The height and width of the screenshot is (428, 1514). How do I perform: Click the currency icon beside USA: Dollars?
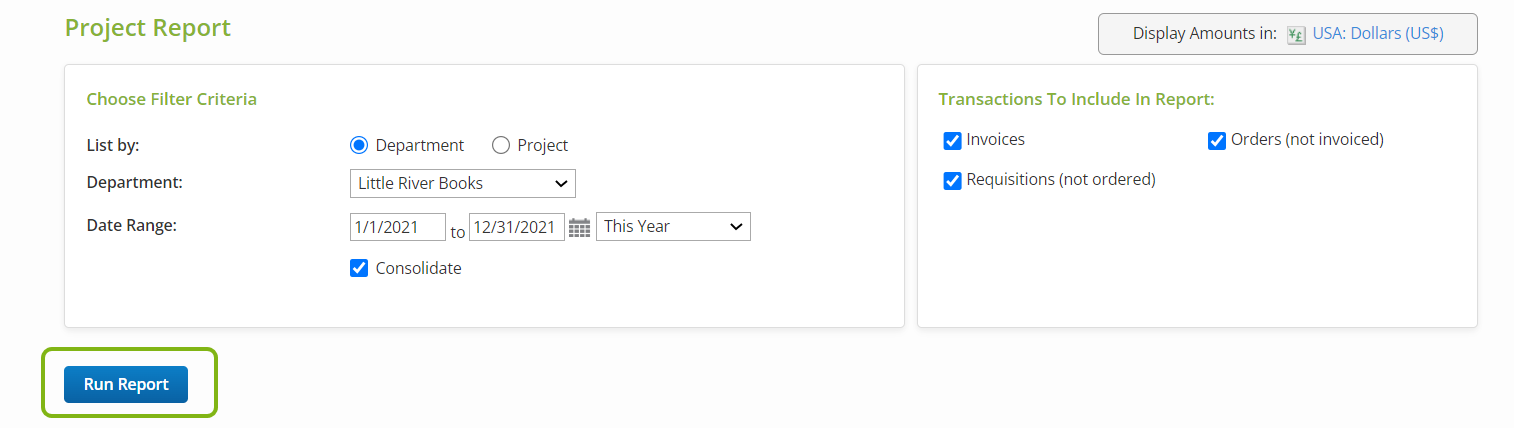pyautogui.click(x=1296, y=34)
